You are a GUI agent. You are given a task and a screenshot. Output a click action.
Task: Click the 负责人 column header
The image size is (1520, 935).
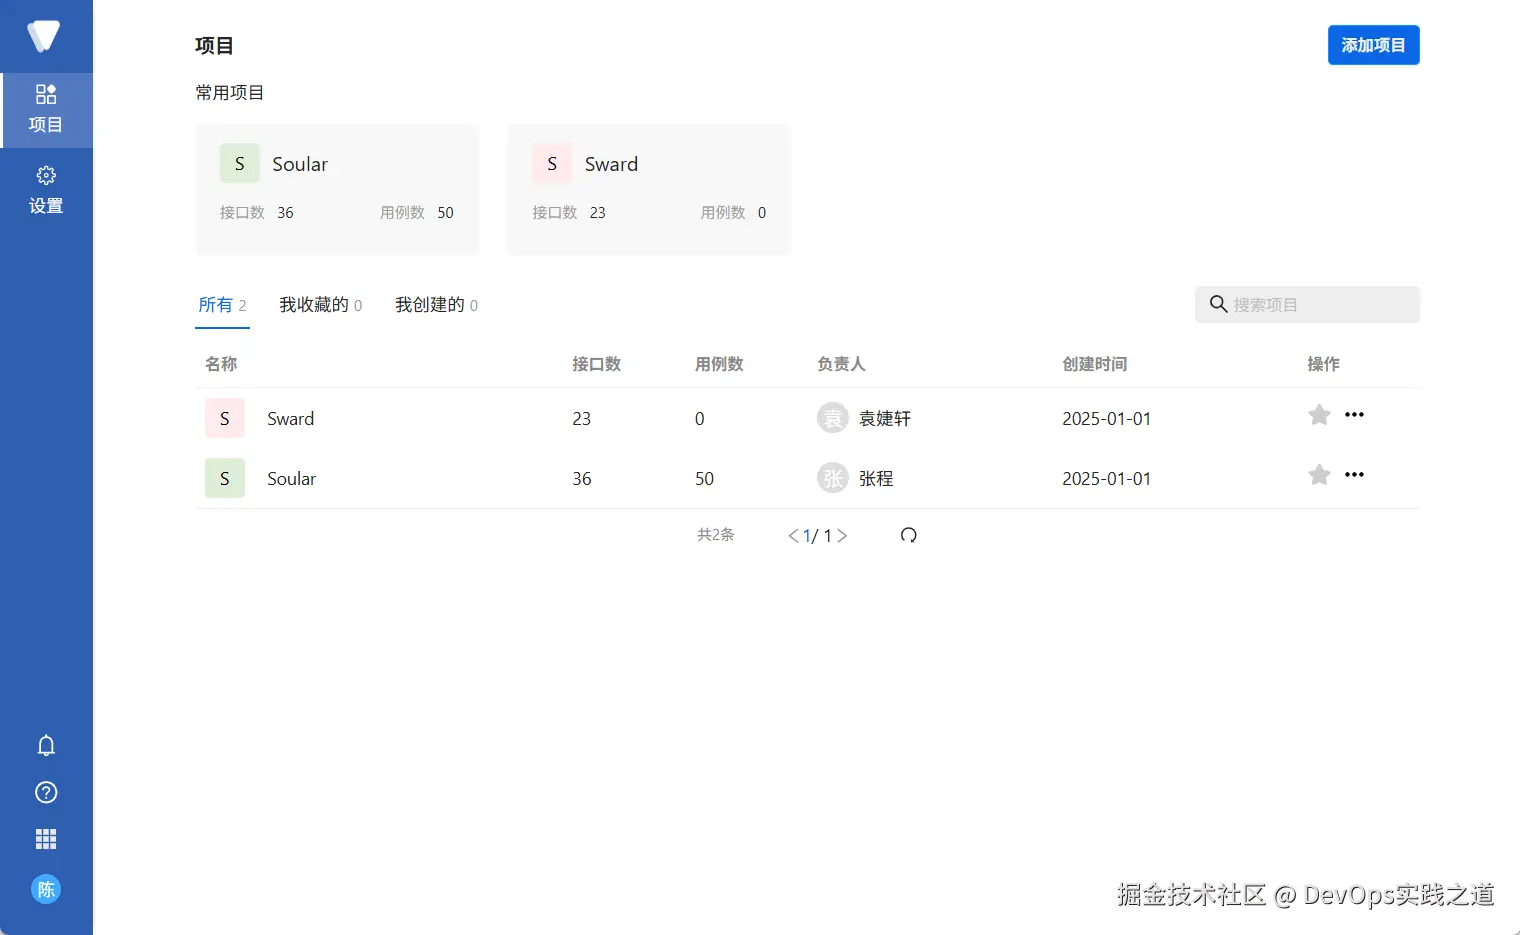pos(841,364)
